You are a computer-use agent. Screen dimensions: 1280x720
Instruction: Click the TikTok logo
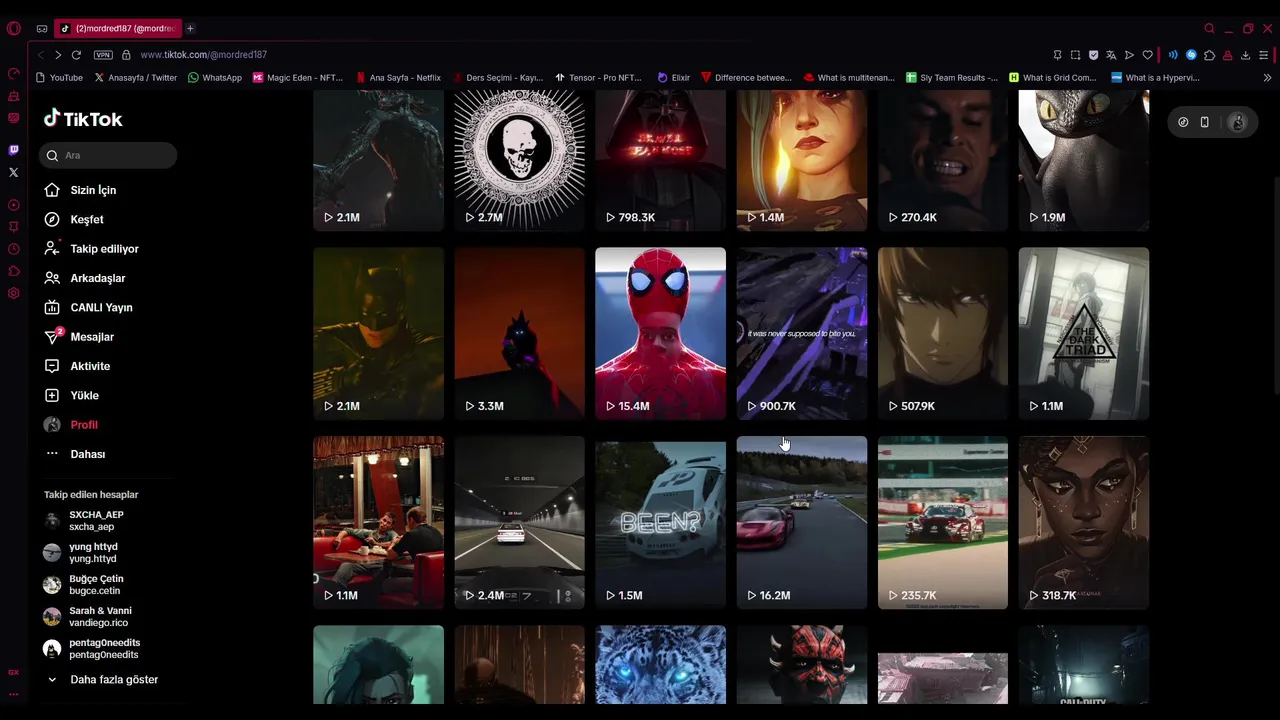tap(83, 119)
